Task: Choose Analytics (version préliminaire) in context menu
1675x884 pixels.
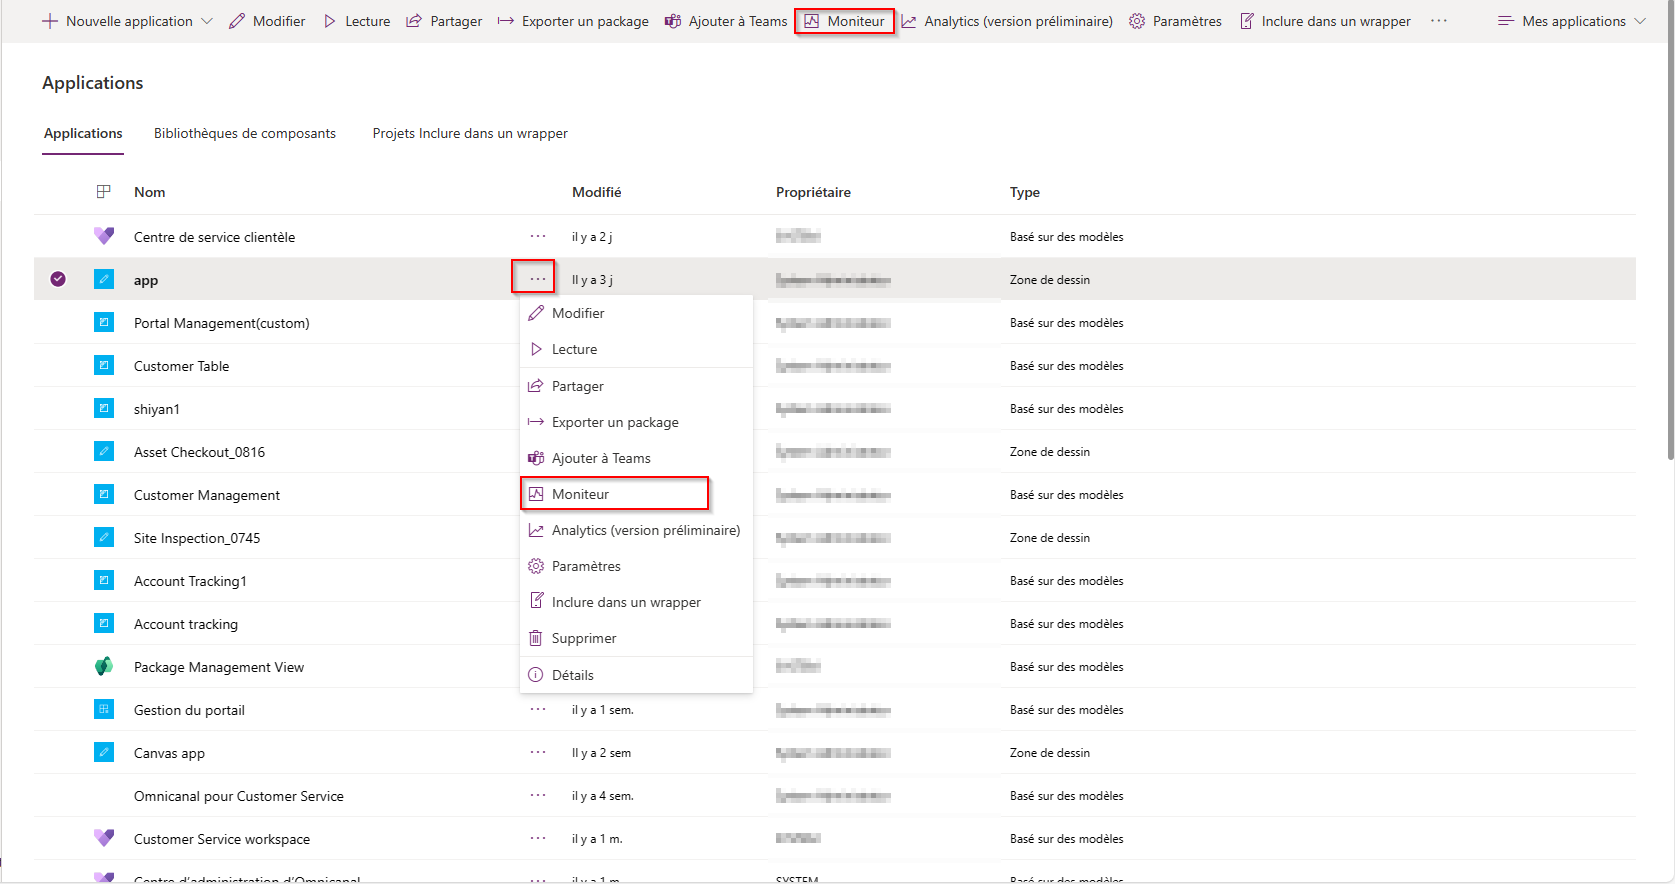Action: click(x=636, y=530)
